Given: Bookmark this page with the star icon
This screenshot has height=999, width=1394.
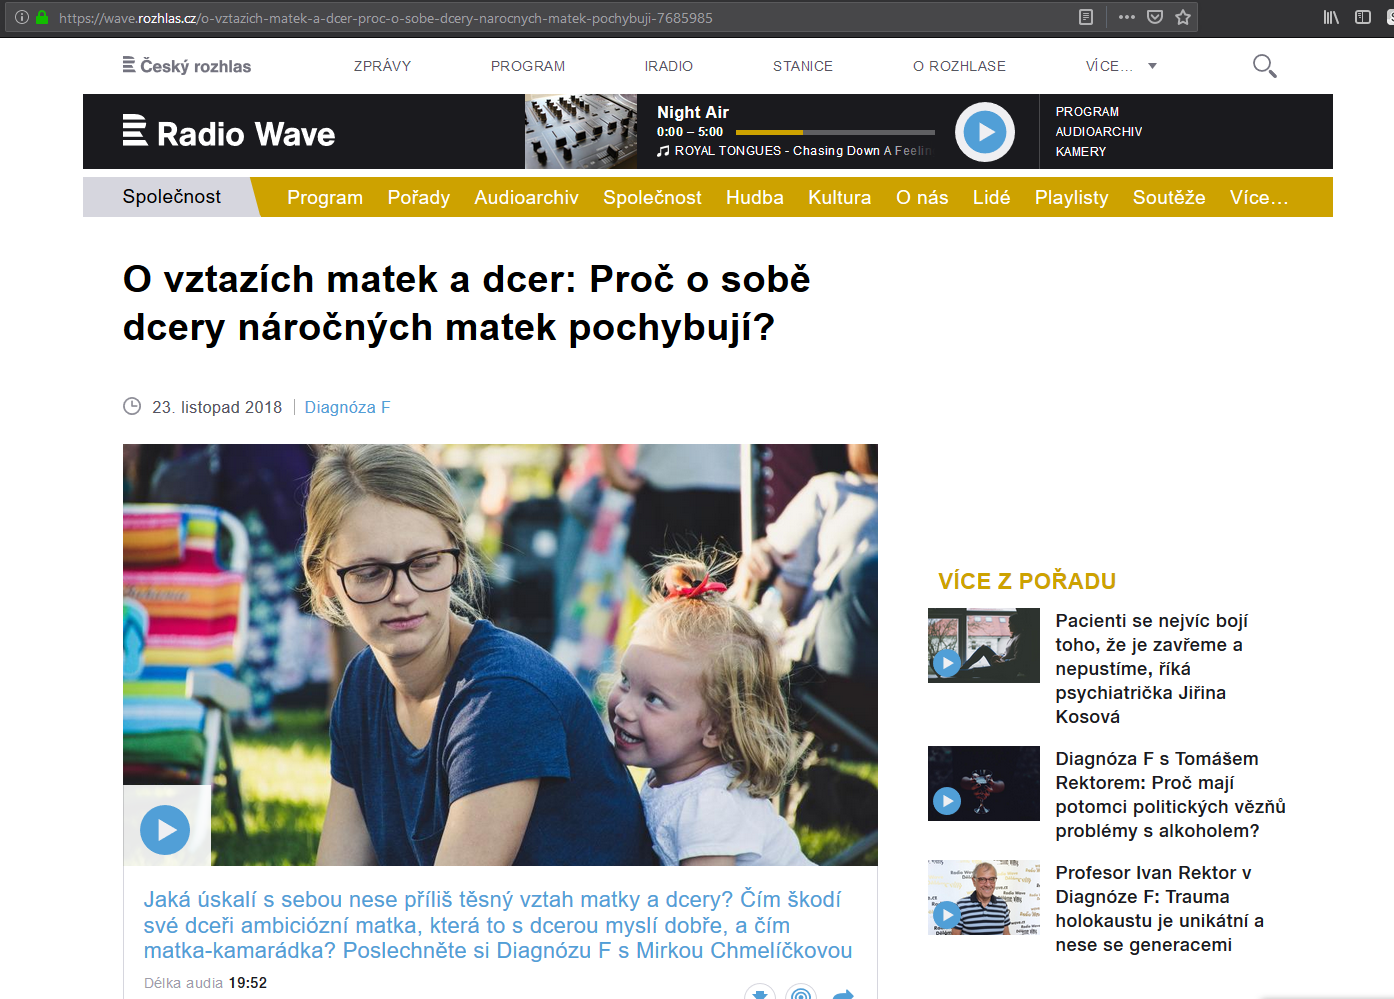Looking at the screenshot, I should (x=1183, y=17).
